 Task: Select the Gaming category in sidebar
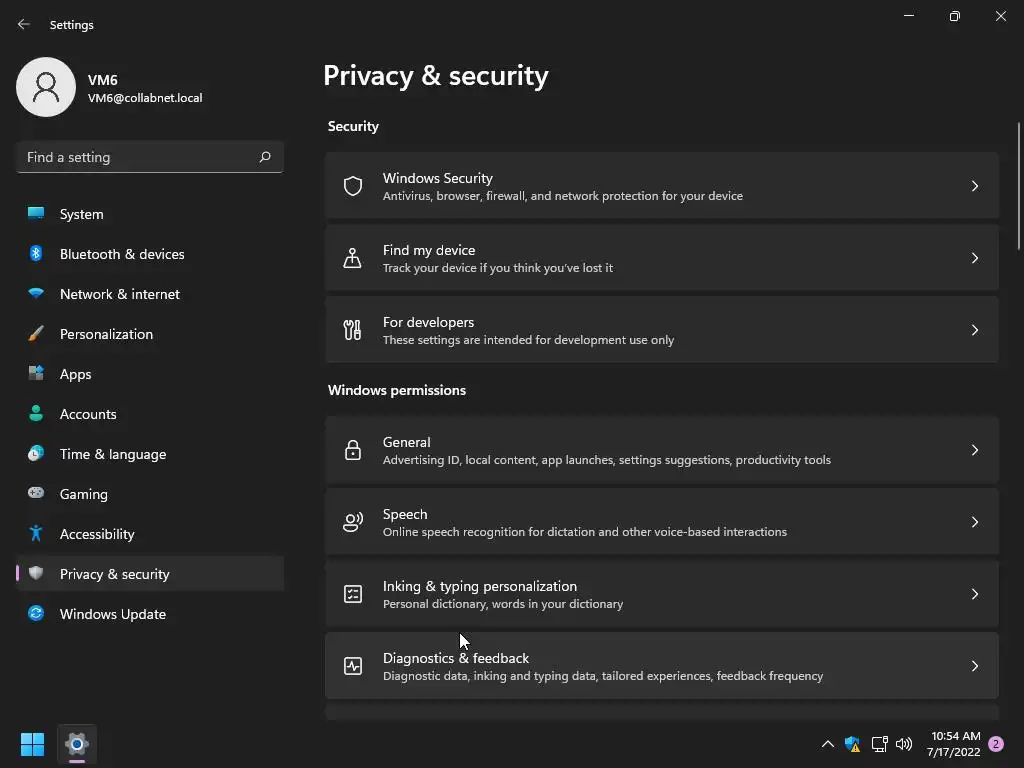point(83,494)
